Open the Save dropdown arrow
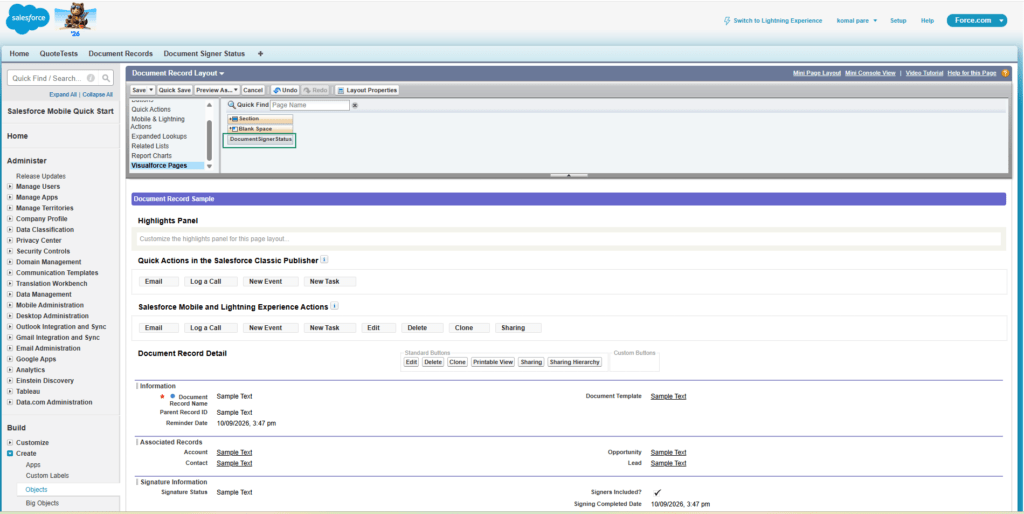 tap(152, 90)
